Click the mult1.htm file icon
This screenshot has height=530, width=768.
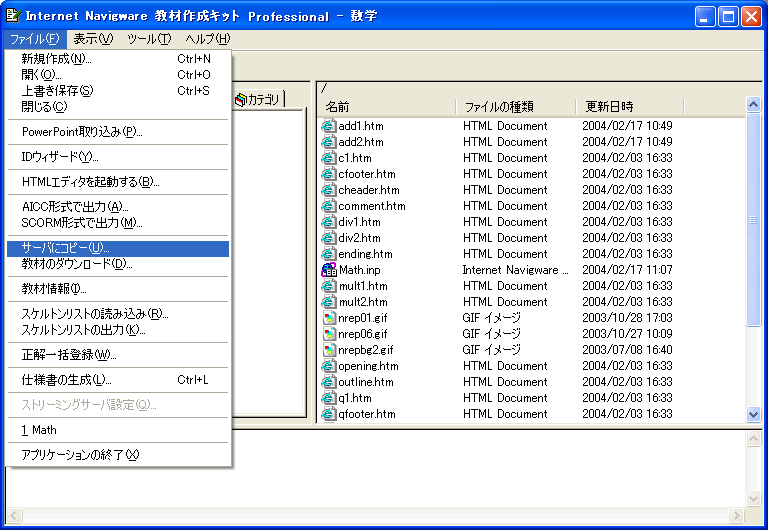click(329, 286)
